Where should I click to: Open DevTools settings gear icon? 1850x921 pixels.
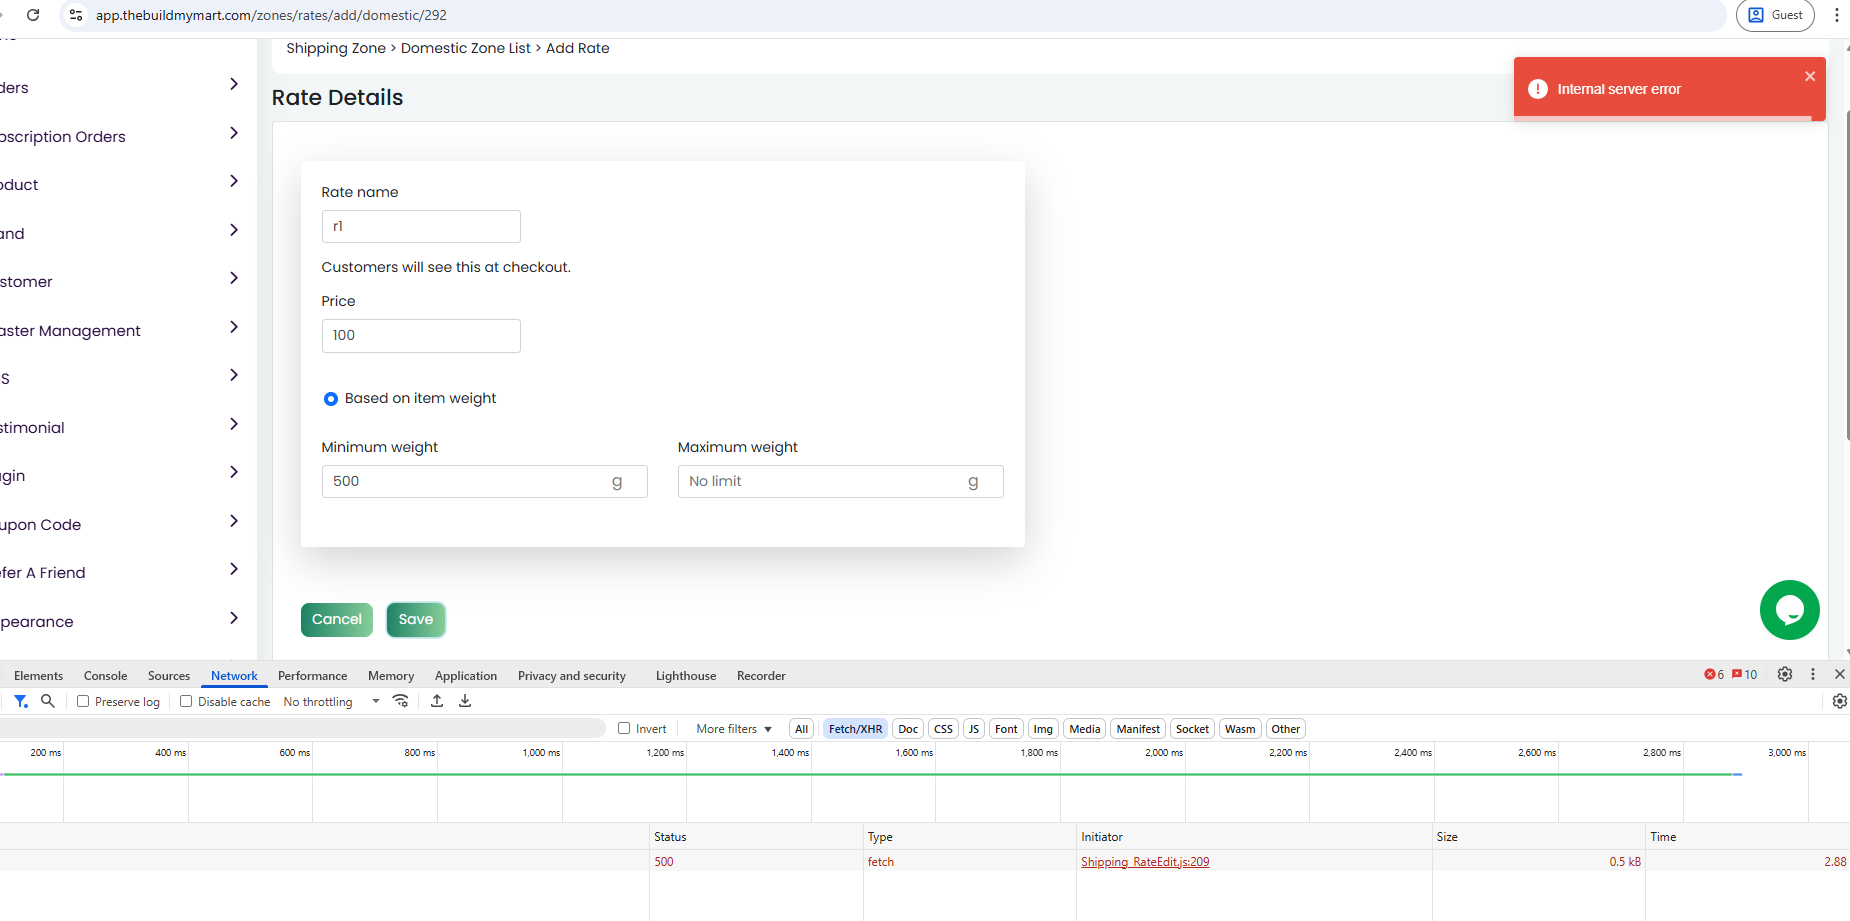click(x=1785, y=674)
